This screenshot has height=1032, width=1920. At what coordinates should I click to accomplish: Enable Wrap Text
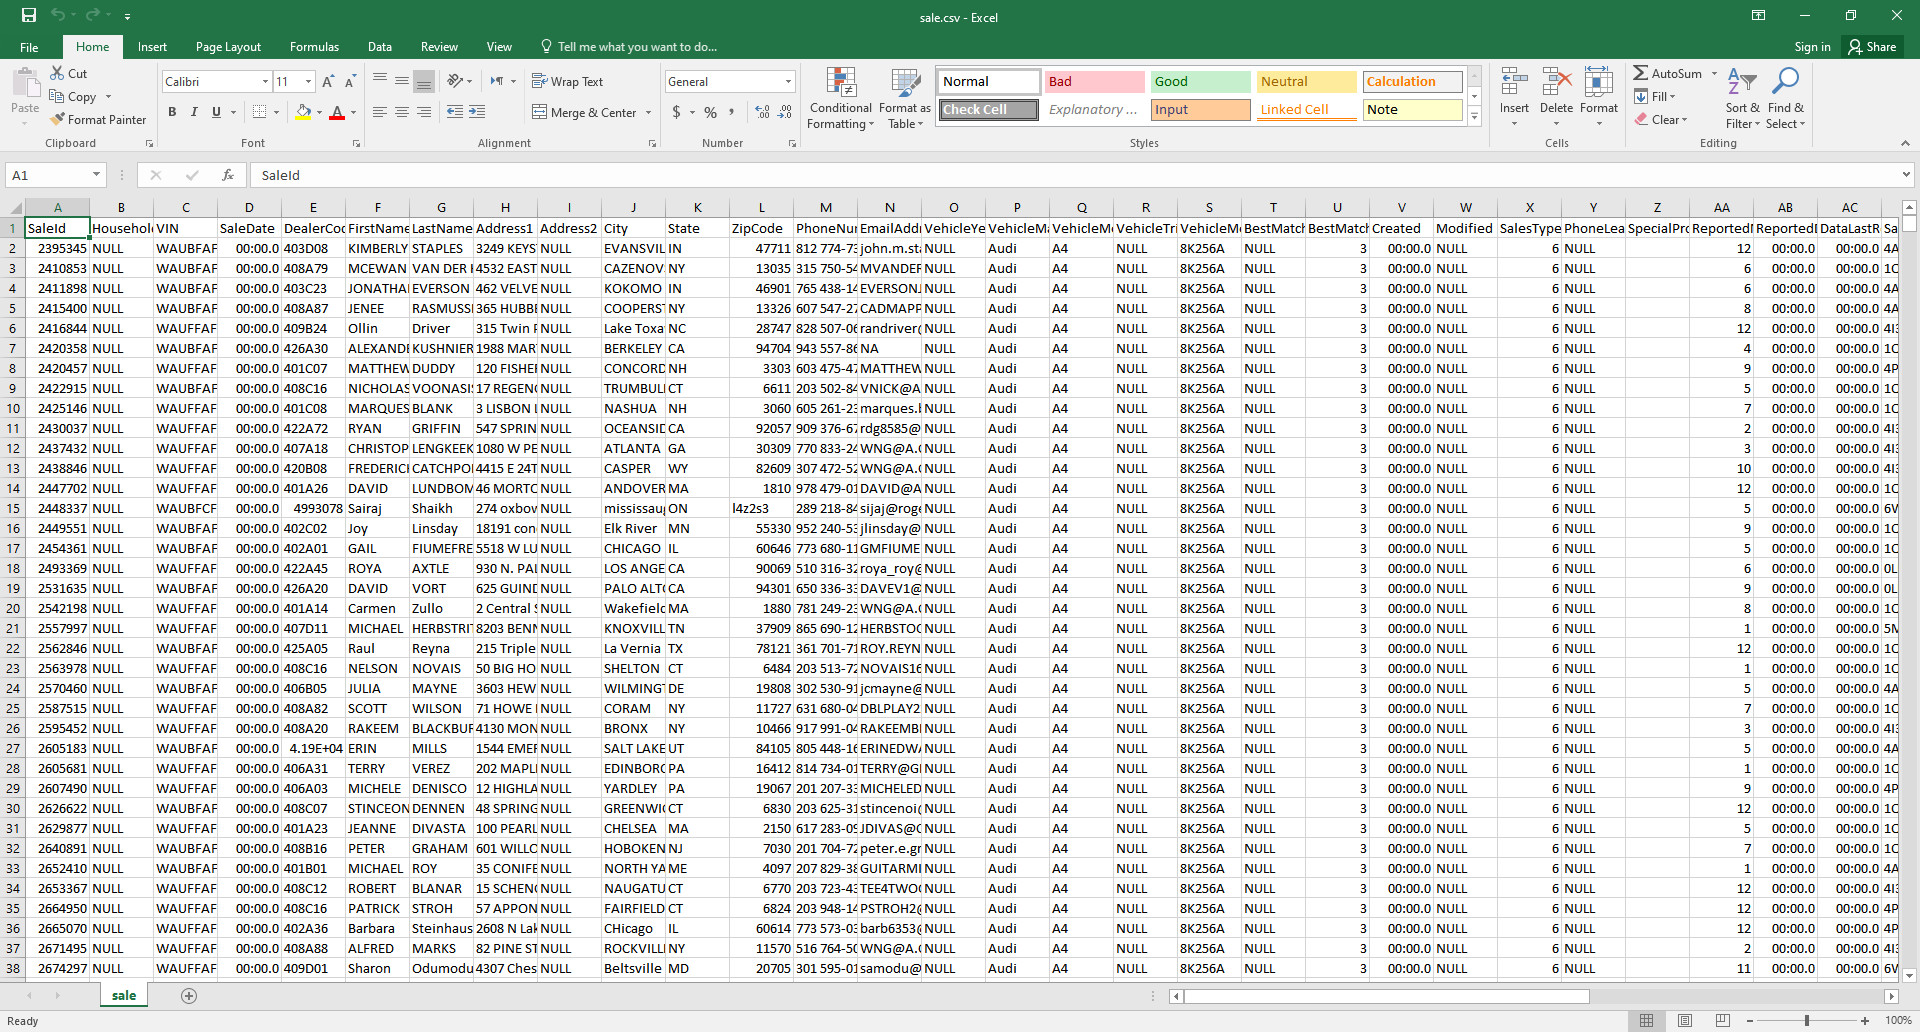pos(567,81)
